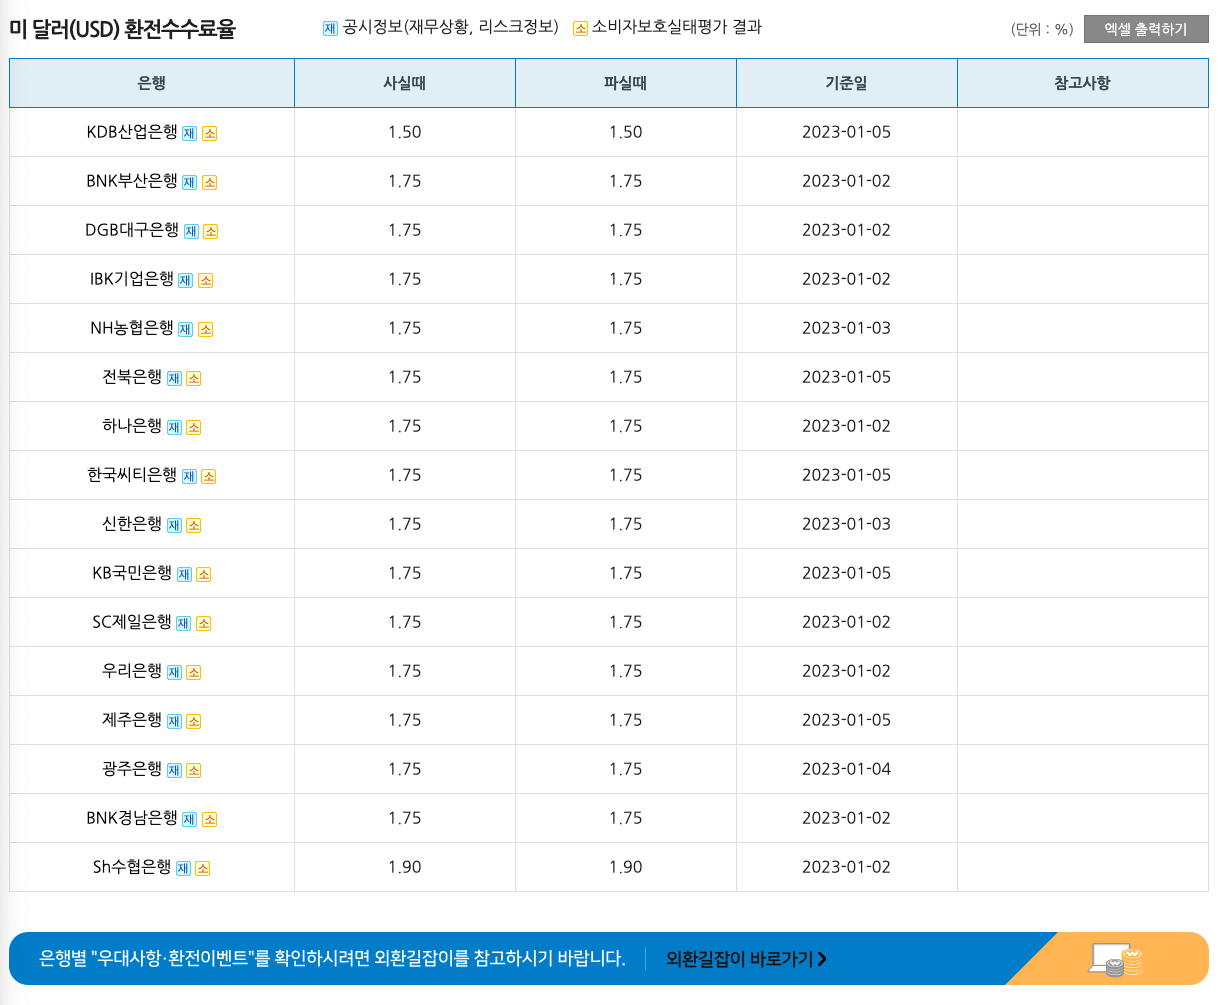This screenshot has height=1005, width=1218.
Task: Open 소 consumer protection icon for IBK기업은행
Action: tap(205, 280)
